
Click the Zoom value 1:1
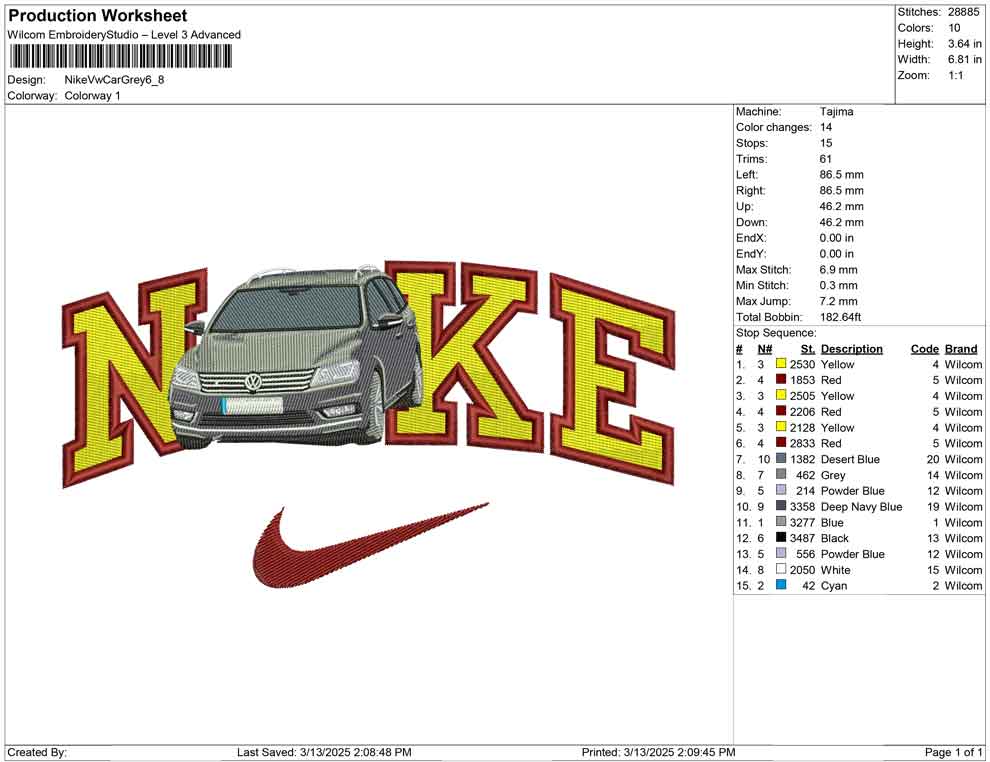click(955, 75)
